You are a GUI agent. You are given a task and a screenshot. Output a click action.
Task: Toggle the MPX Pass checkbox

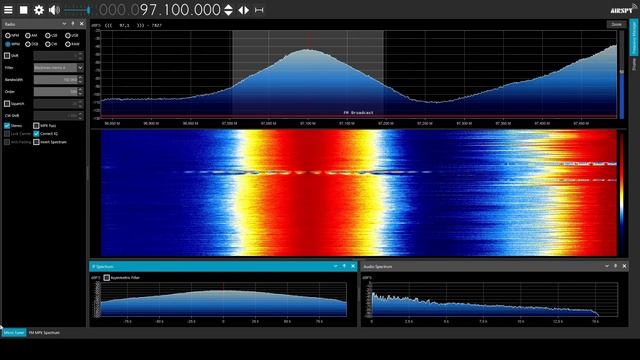36,126
